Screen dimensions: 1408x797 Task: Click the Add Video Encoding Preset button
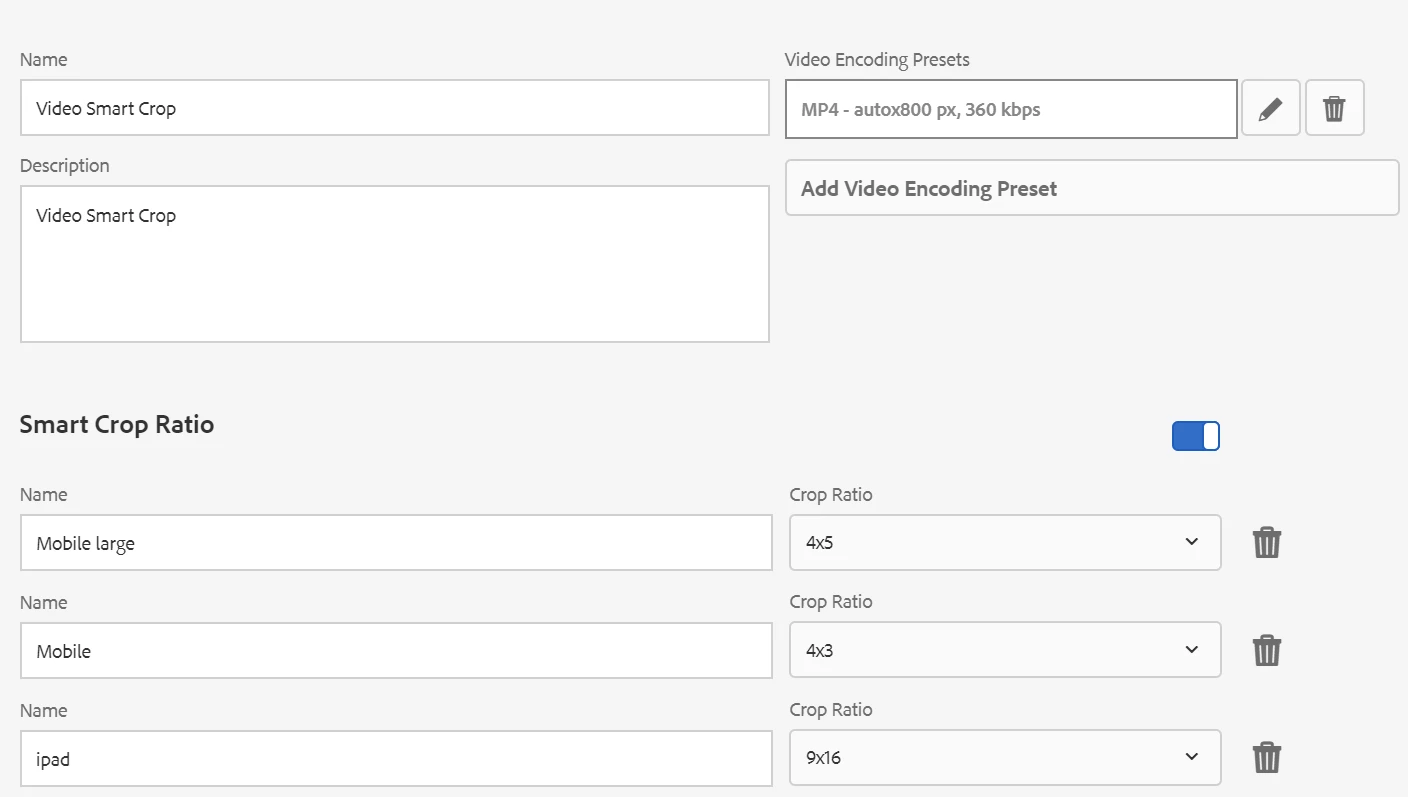click(1092, 188)
